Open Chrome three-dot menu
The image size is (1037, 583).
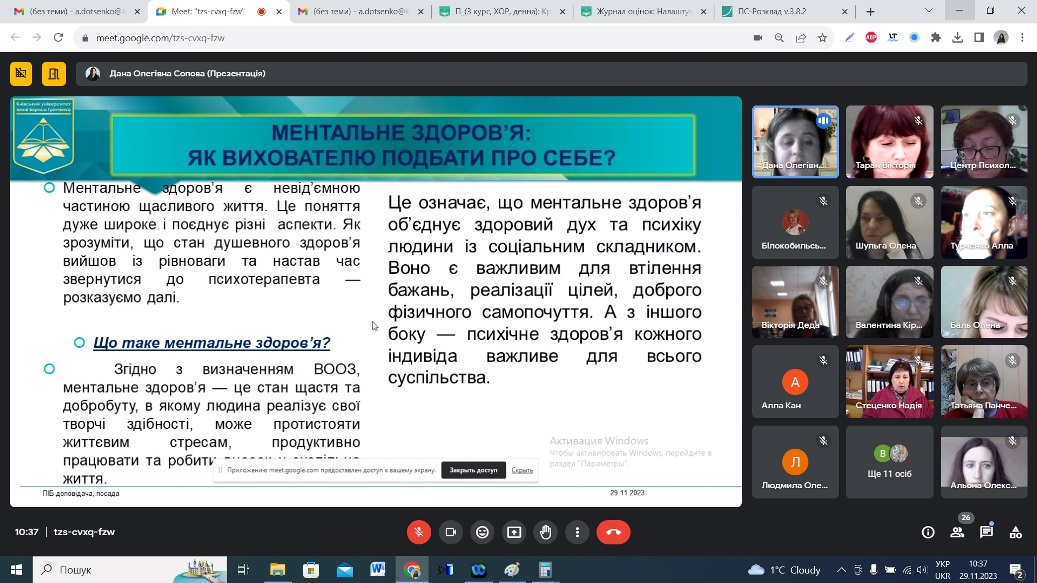(1022, 38)
